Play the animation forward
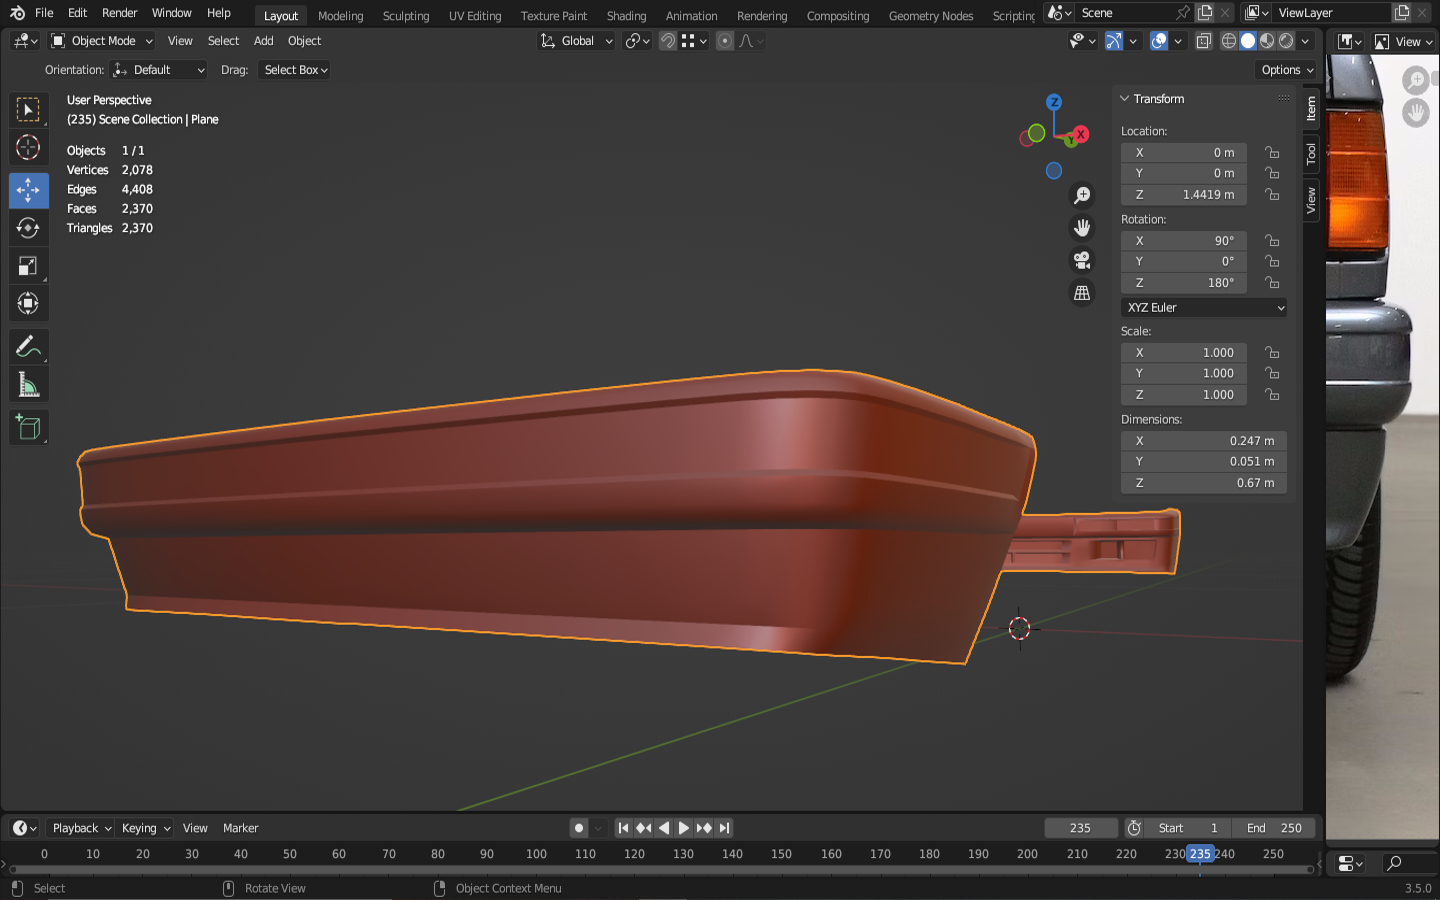Screen dimensions: 1440x900 pyautogui.click(x=684, y=828)
